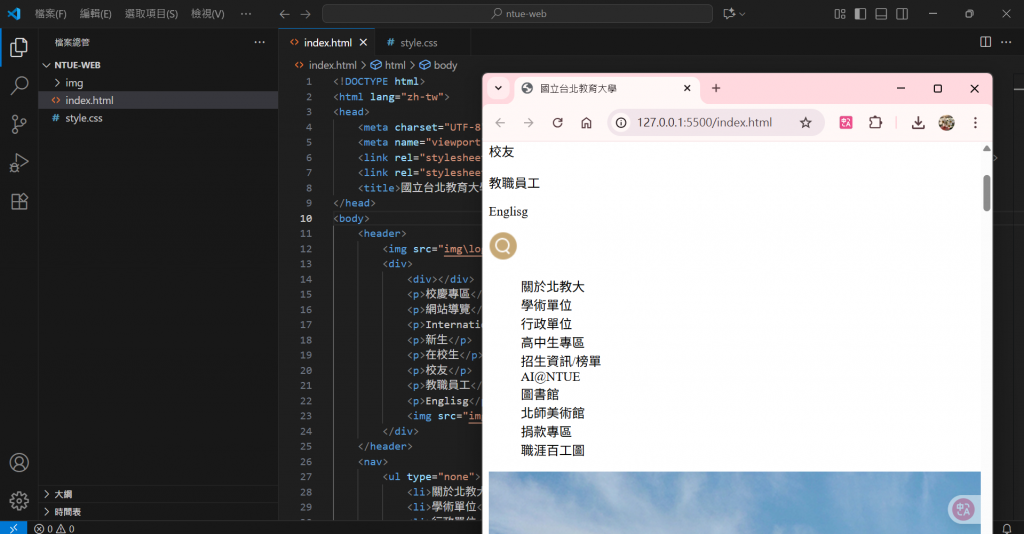The image size is (1024, 534).
Task: Open the Extensions view
Action: pyautogui.click(x=19, y=201)
